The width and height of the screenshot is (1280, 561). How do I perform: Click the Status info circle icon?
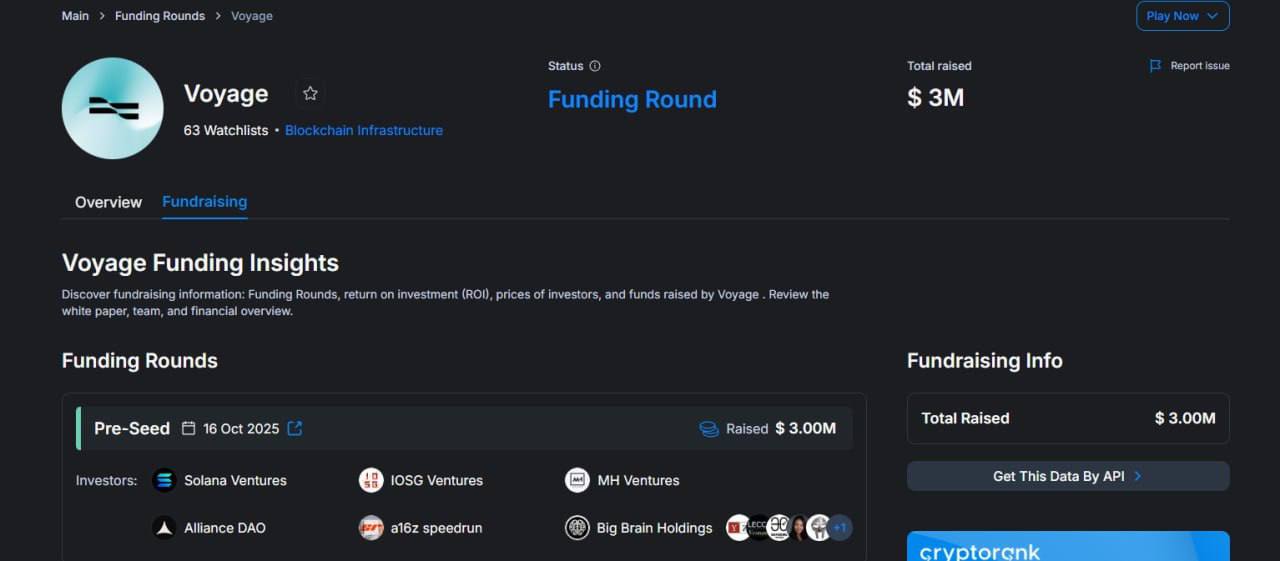(x=595, y=66)
